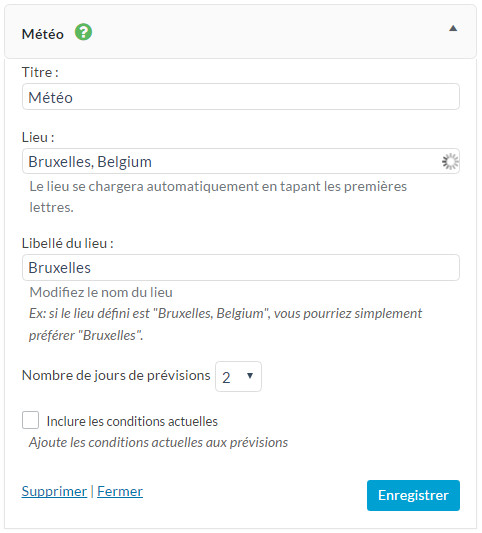
Task: Focus the Titre input containing Météo
Action: [x=241, y=97]
